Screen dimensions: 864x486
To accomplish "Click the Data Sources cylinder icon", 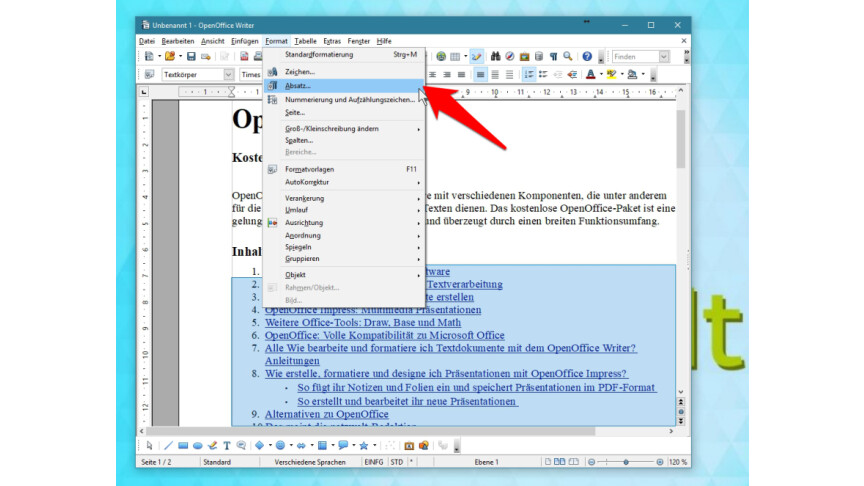I will (539, 56).
